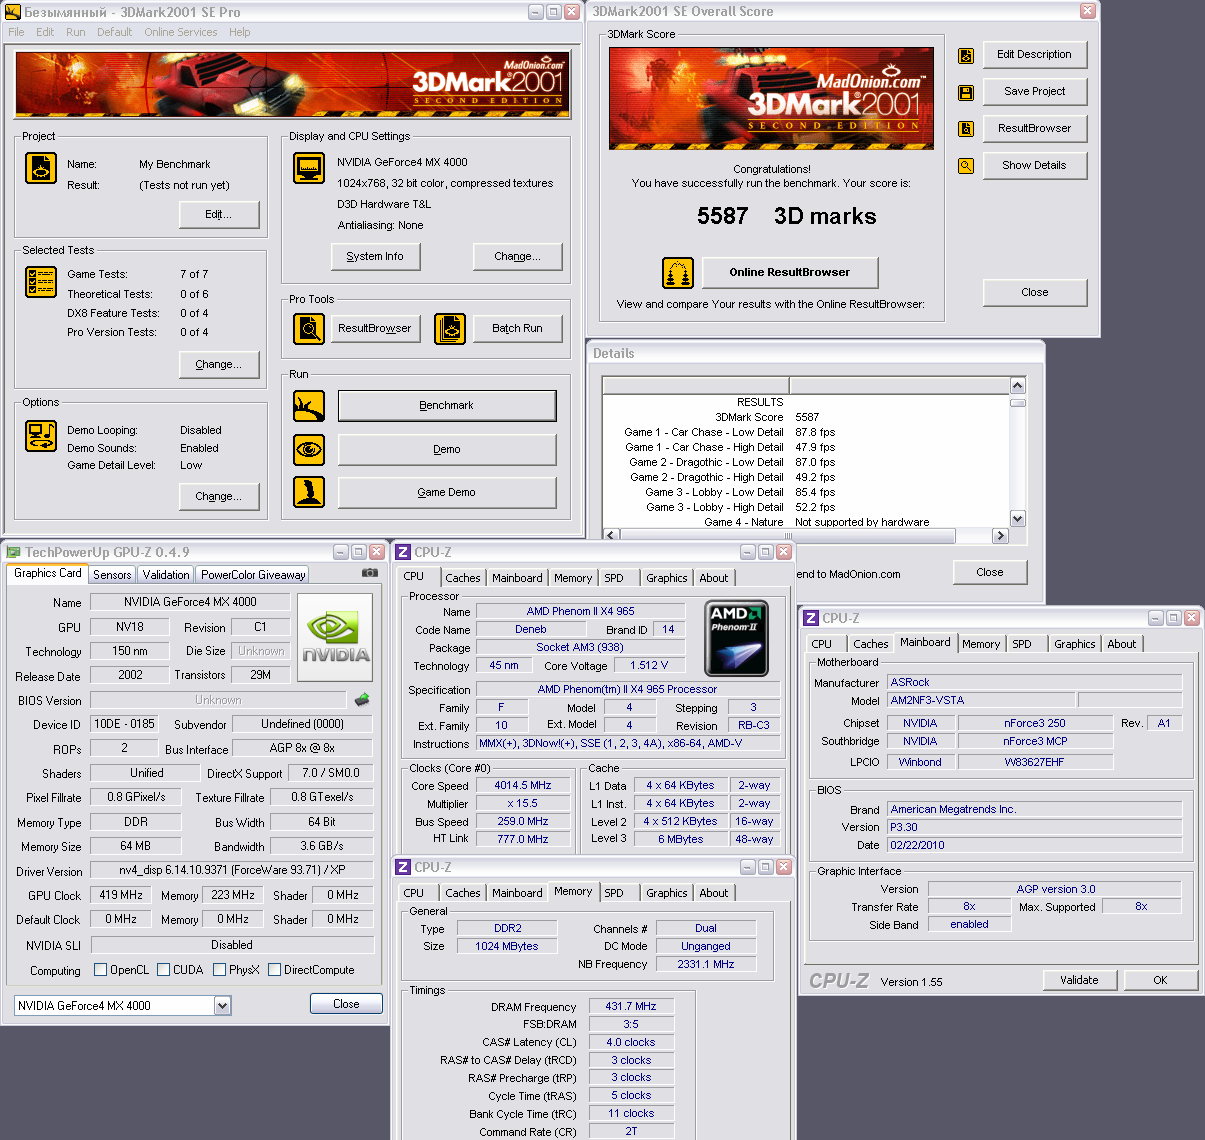
Task: Click the Edit Description button
Action: click(1035, 55)
